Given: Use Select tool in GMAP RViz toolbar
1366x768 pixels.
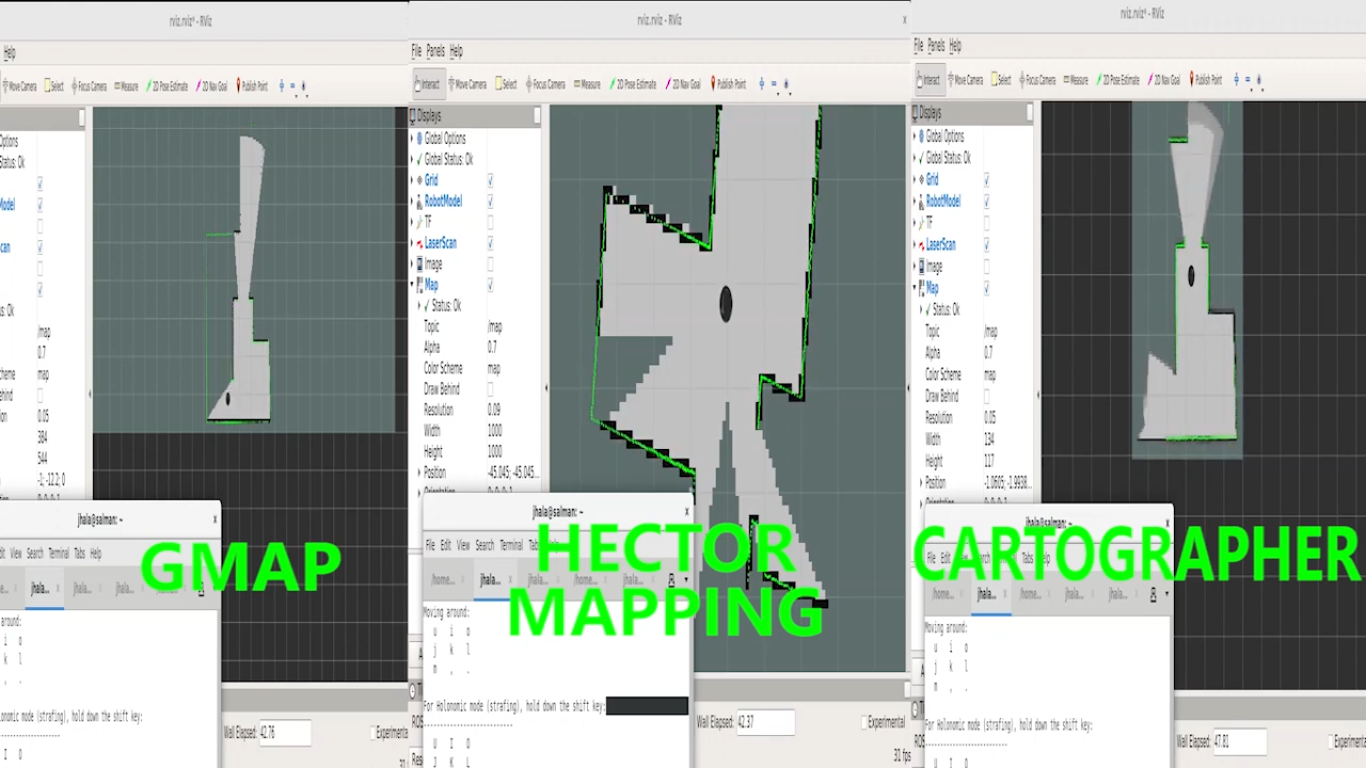Looking at the screenshot, I should 52,87.
